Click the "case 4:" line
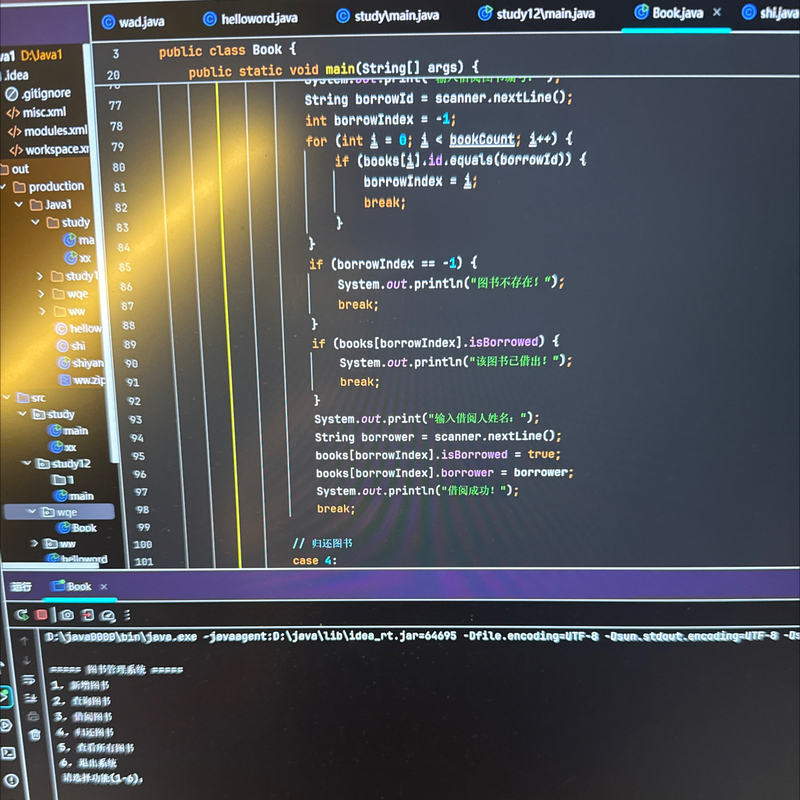Image resolution: width=800 pixels, height=800 pixels. coord(315,560)
